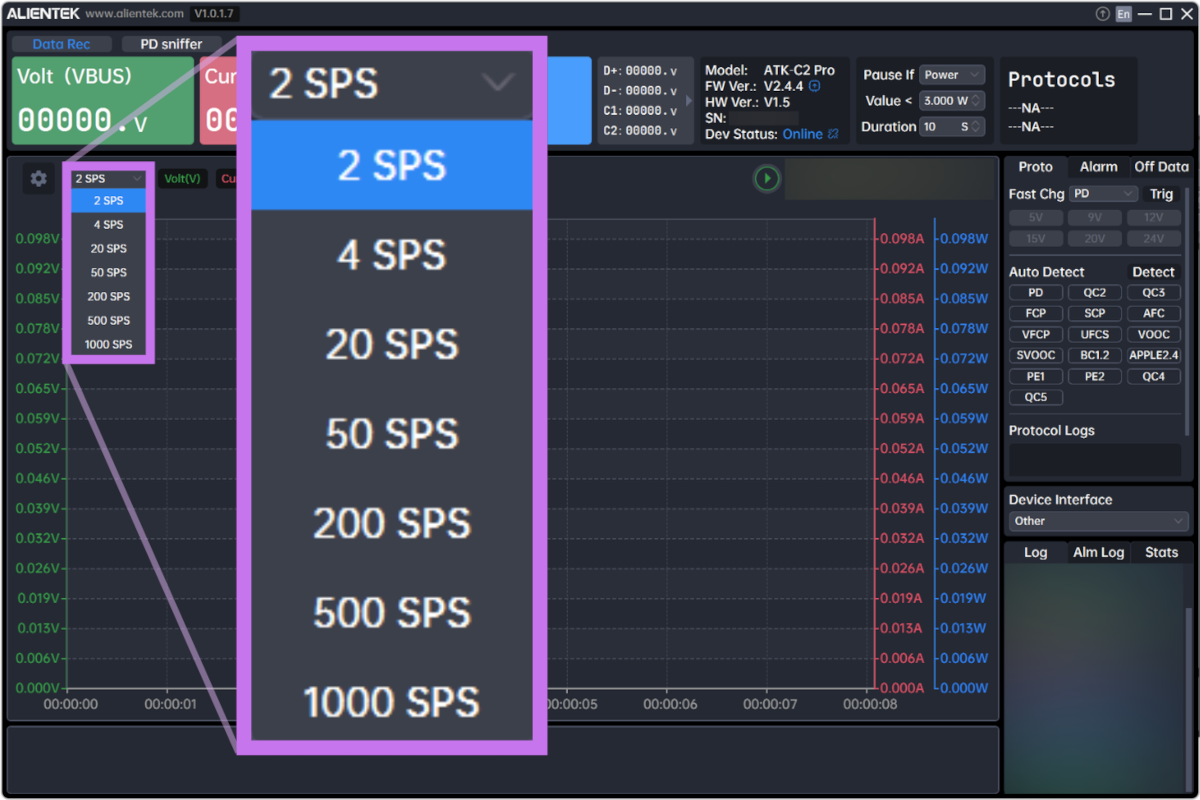Switch to the Alm Log tab

pos(1099,552)
